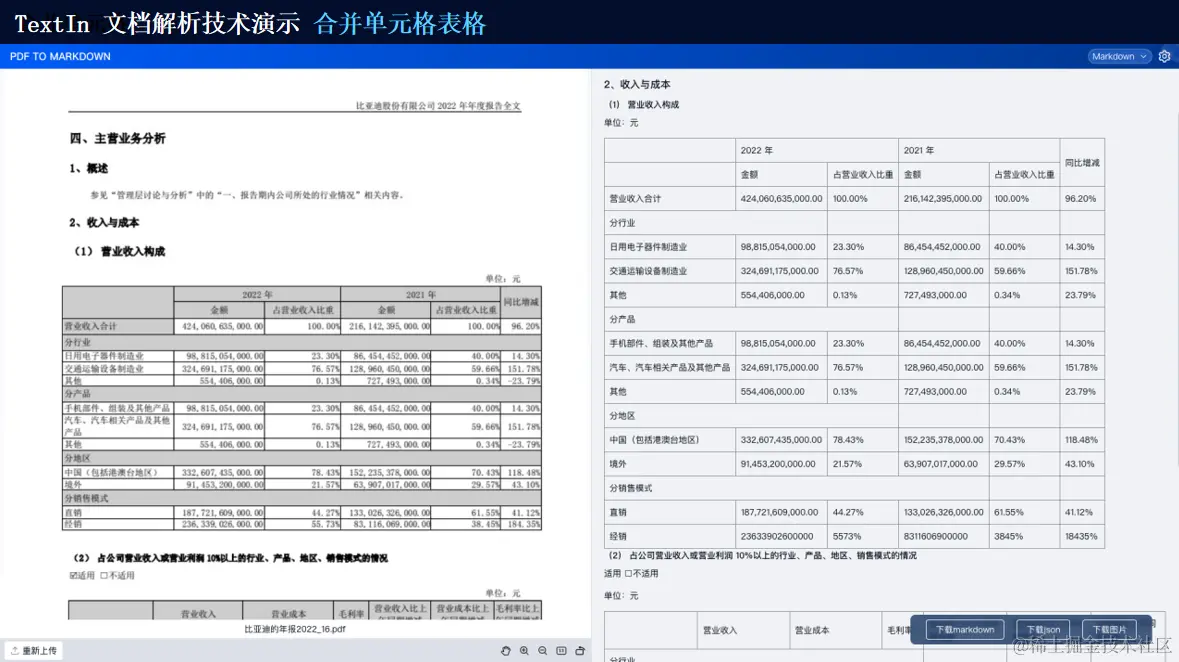Click the 境外 row label in the parsed table
Image resolution: width=1179 pixels, height=662 pixels.
coord(618,463)
